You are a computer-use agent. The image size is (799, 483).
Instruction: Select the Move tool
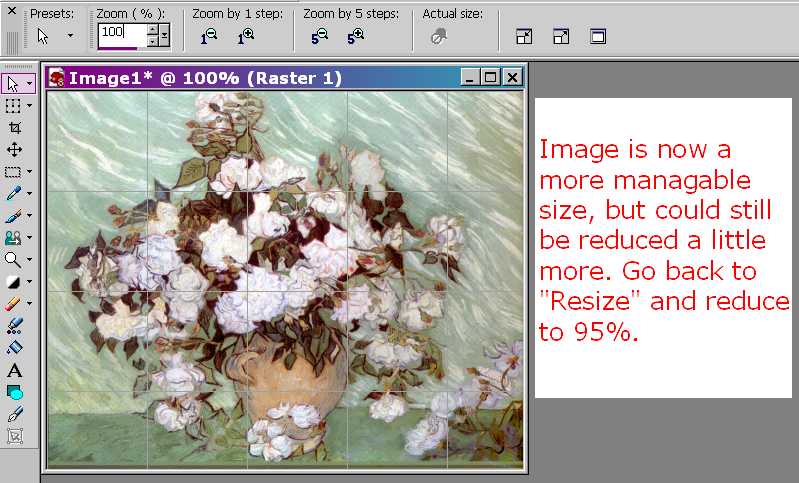(x=14, y=149)
